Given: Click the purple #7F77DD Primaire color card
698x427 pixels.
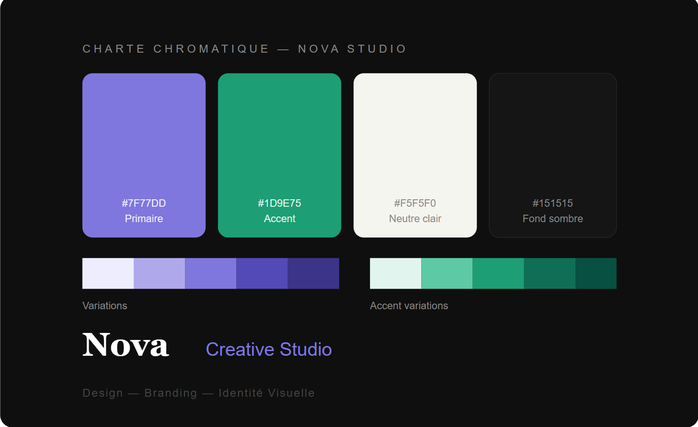Looking at the screenshot, I should click(144, 155).
